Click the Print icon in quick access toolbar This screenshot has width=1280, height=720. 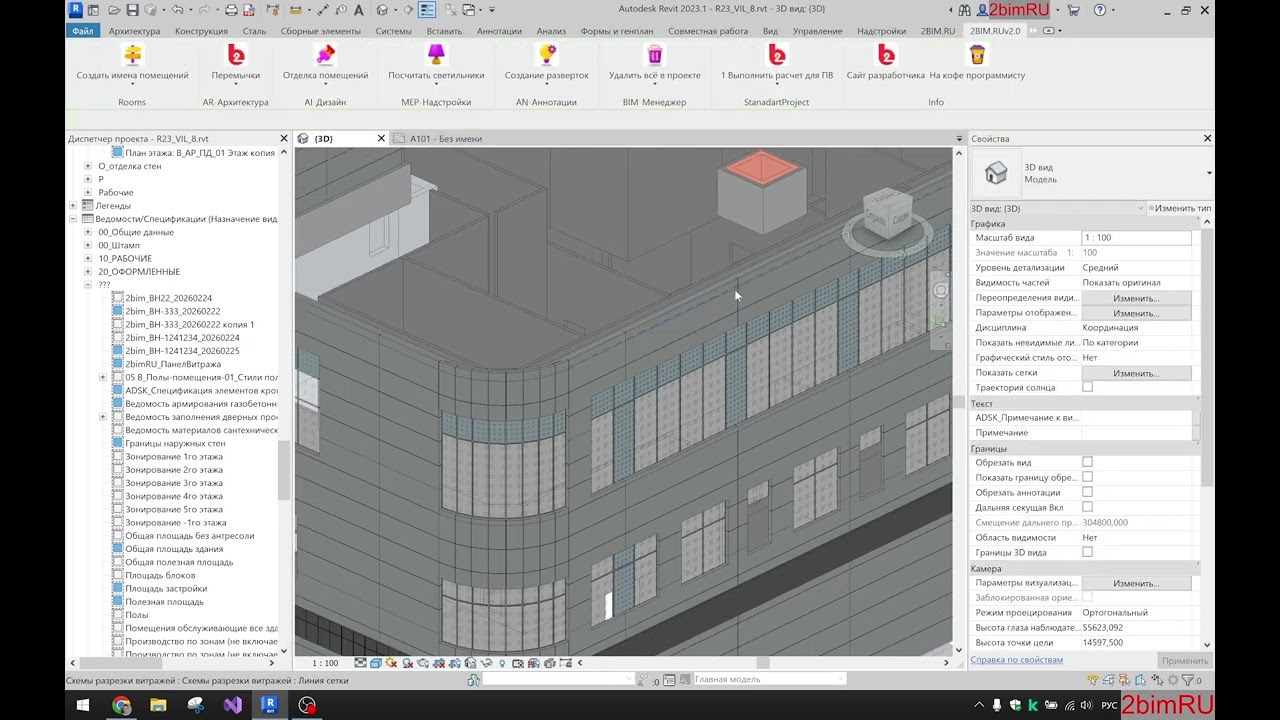click(231, 10)
